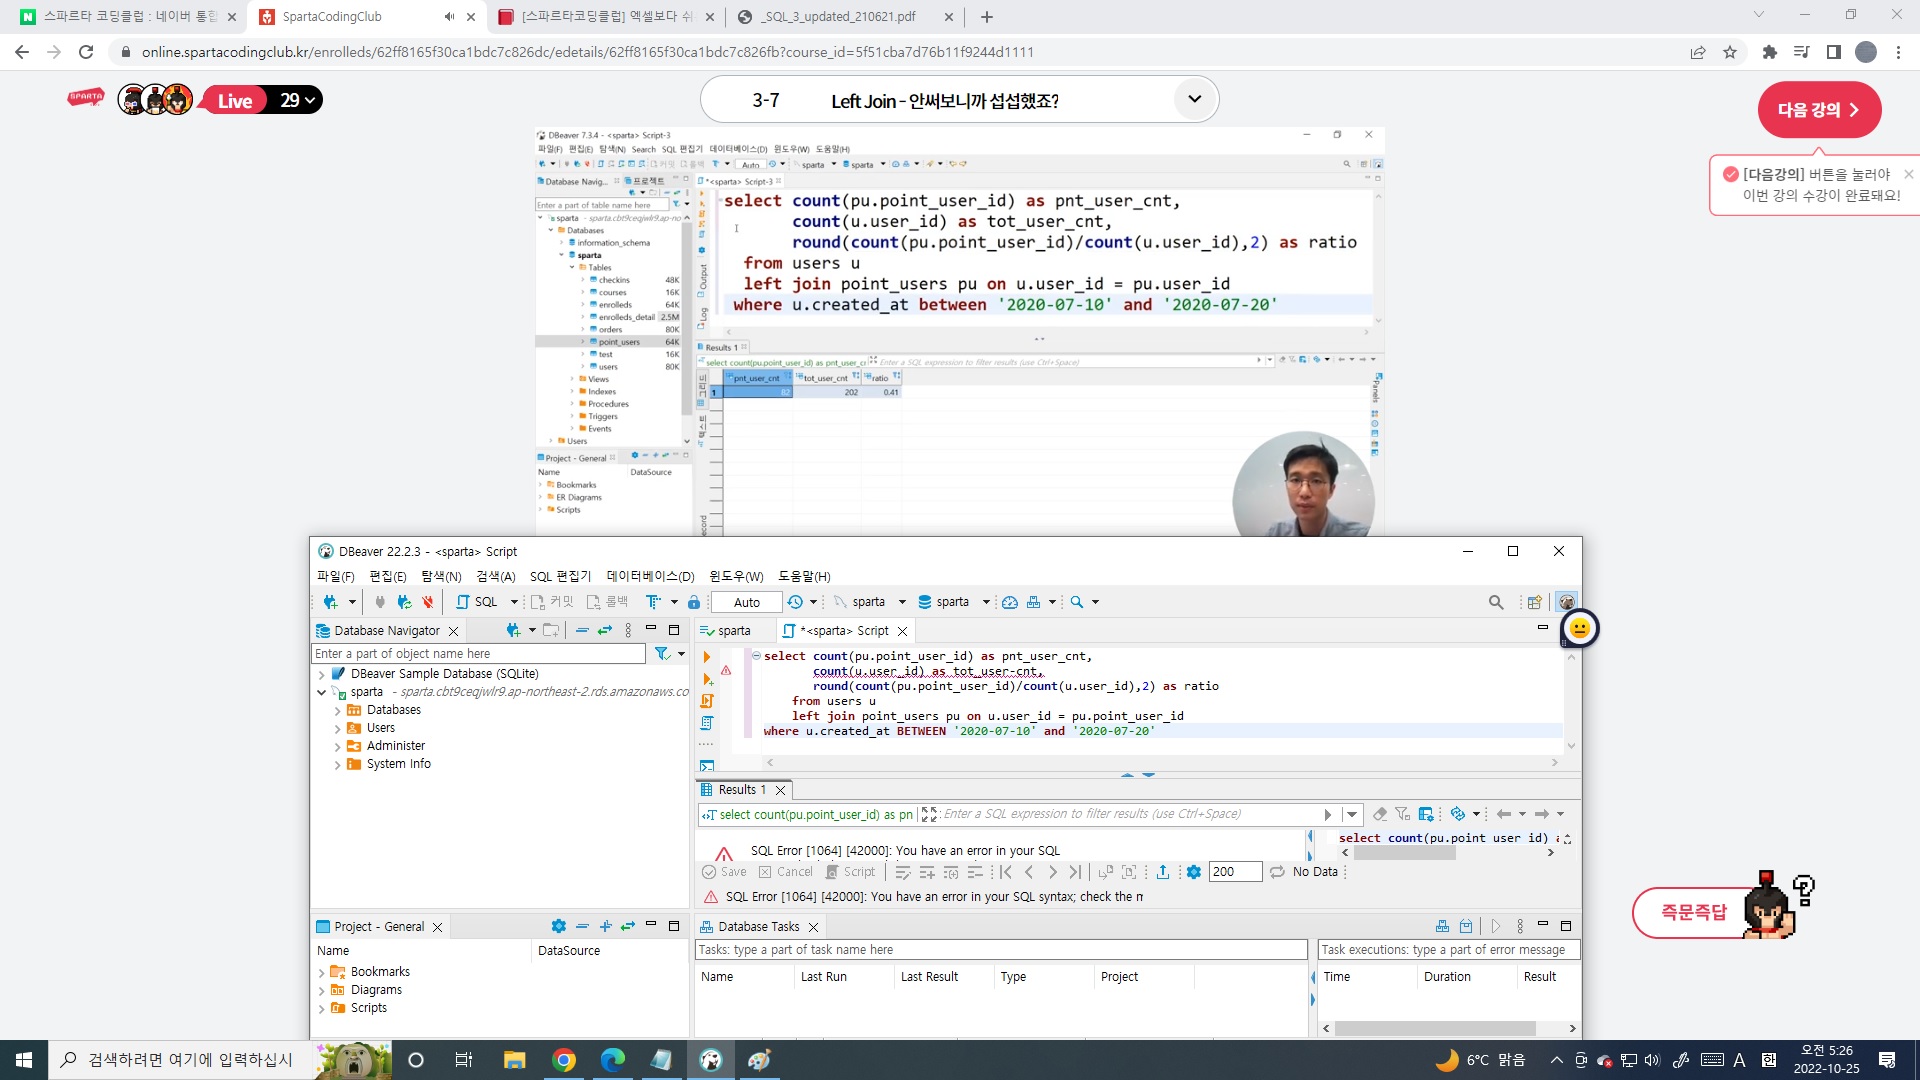Viewport: 1920px width, 1080px height.
Task: Expand the Bookmarks folder in Project panel
Action: (321, 973)
